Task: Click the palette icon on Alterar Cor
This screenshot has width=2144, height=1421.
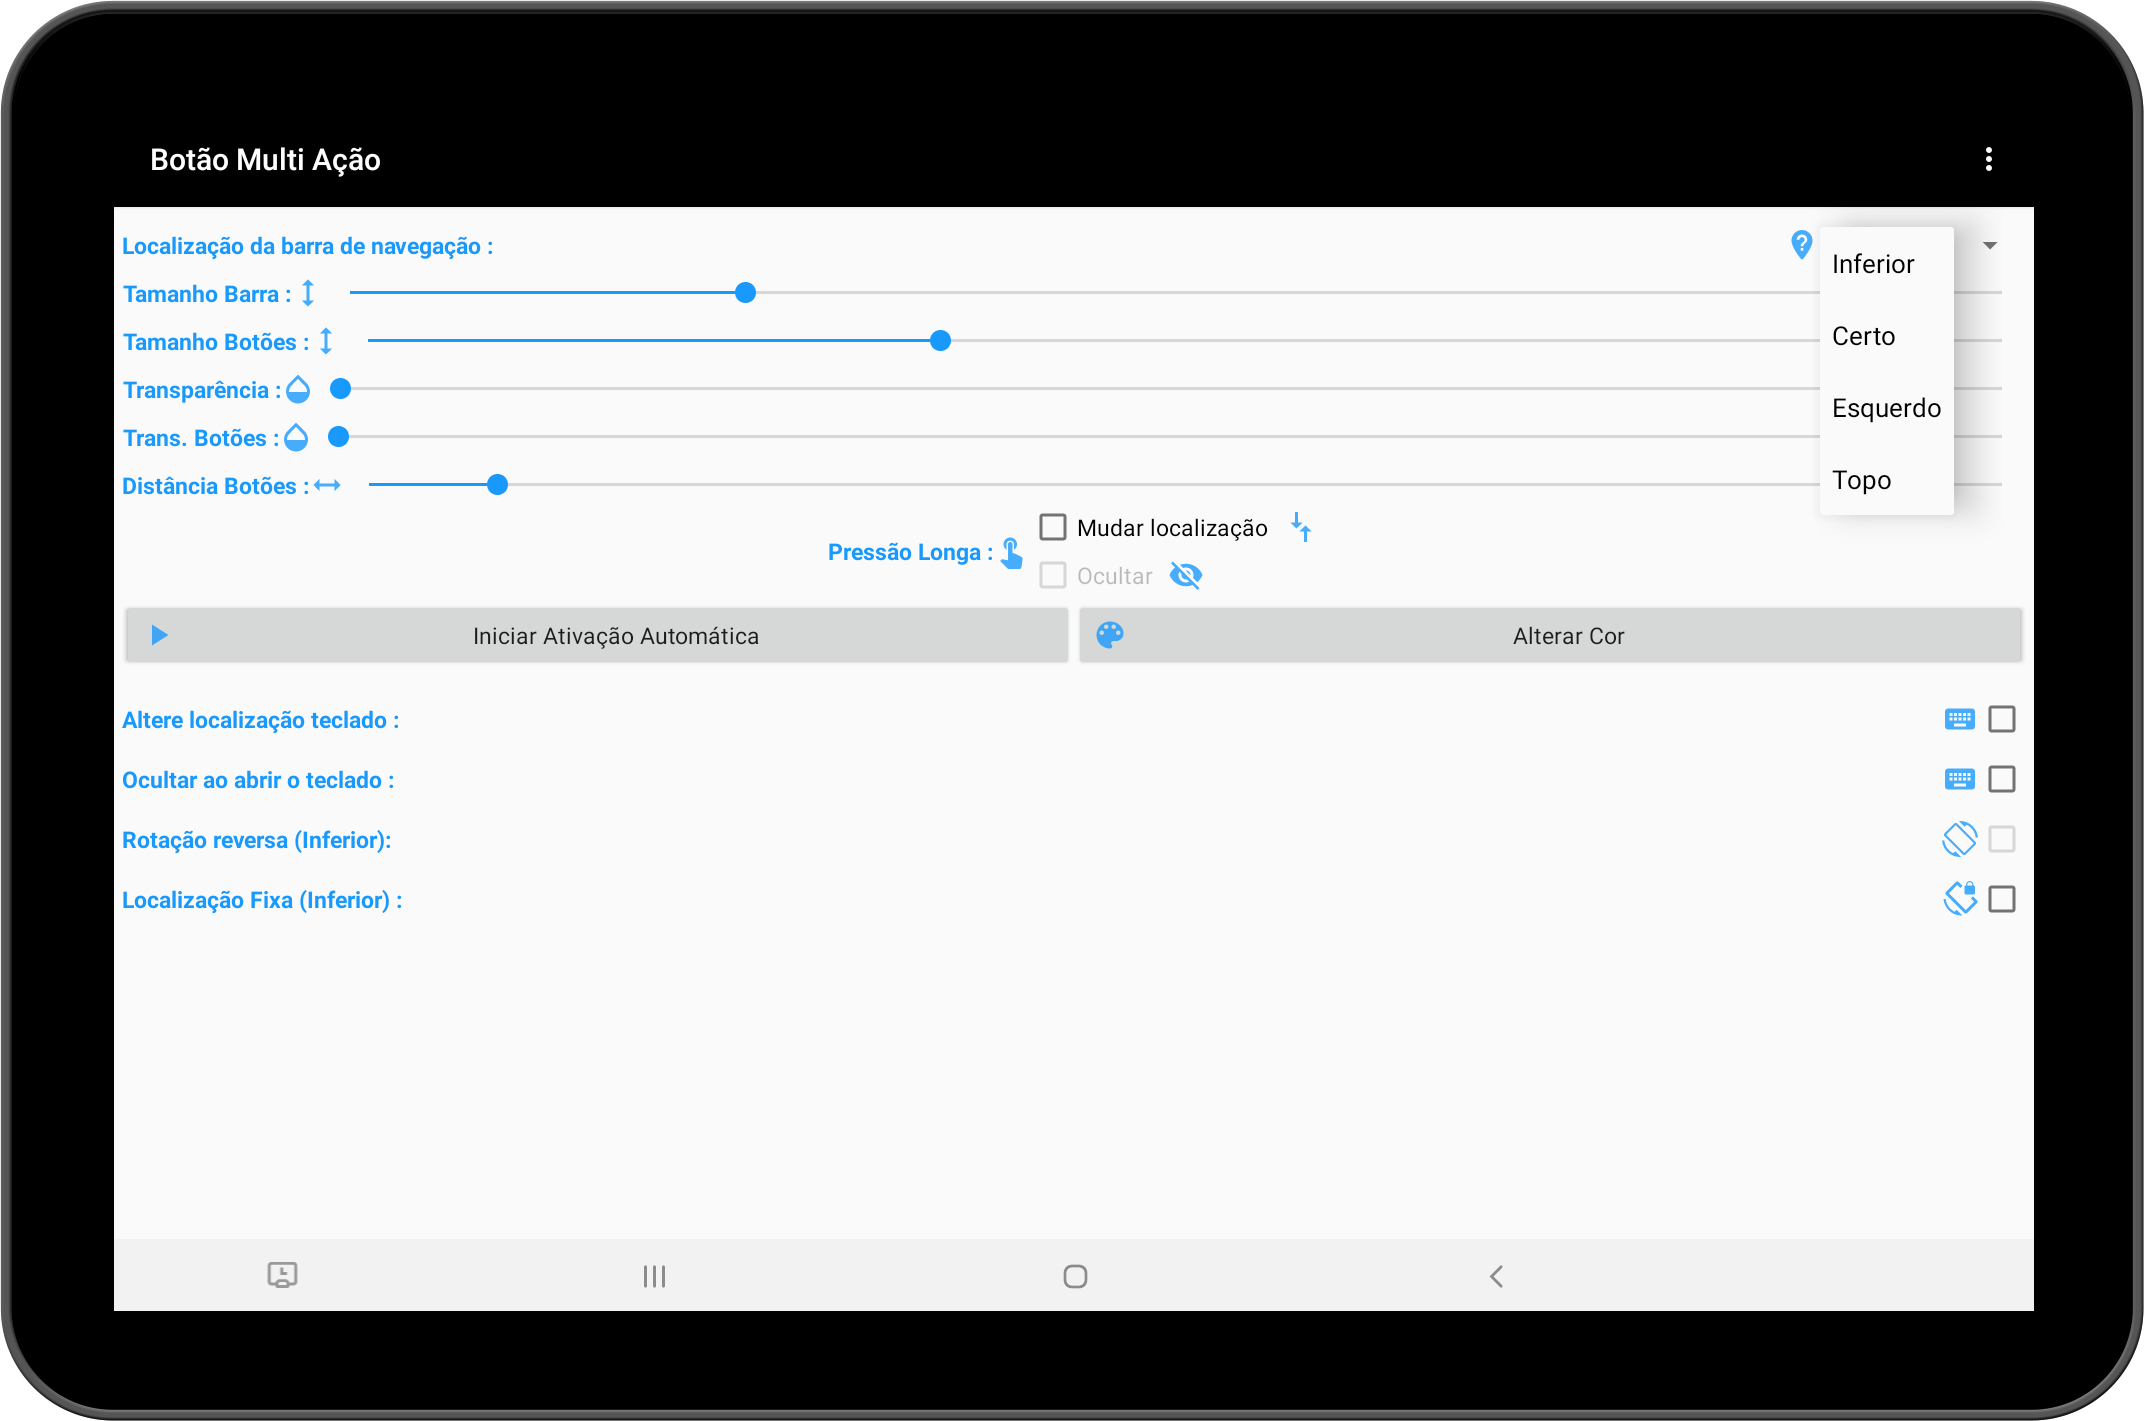Action: (x=1110, y=635)
